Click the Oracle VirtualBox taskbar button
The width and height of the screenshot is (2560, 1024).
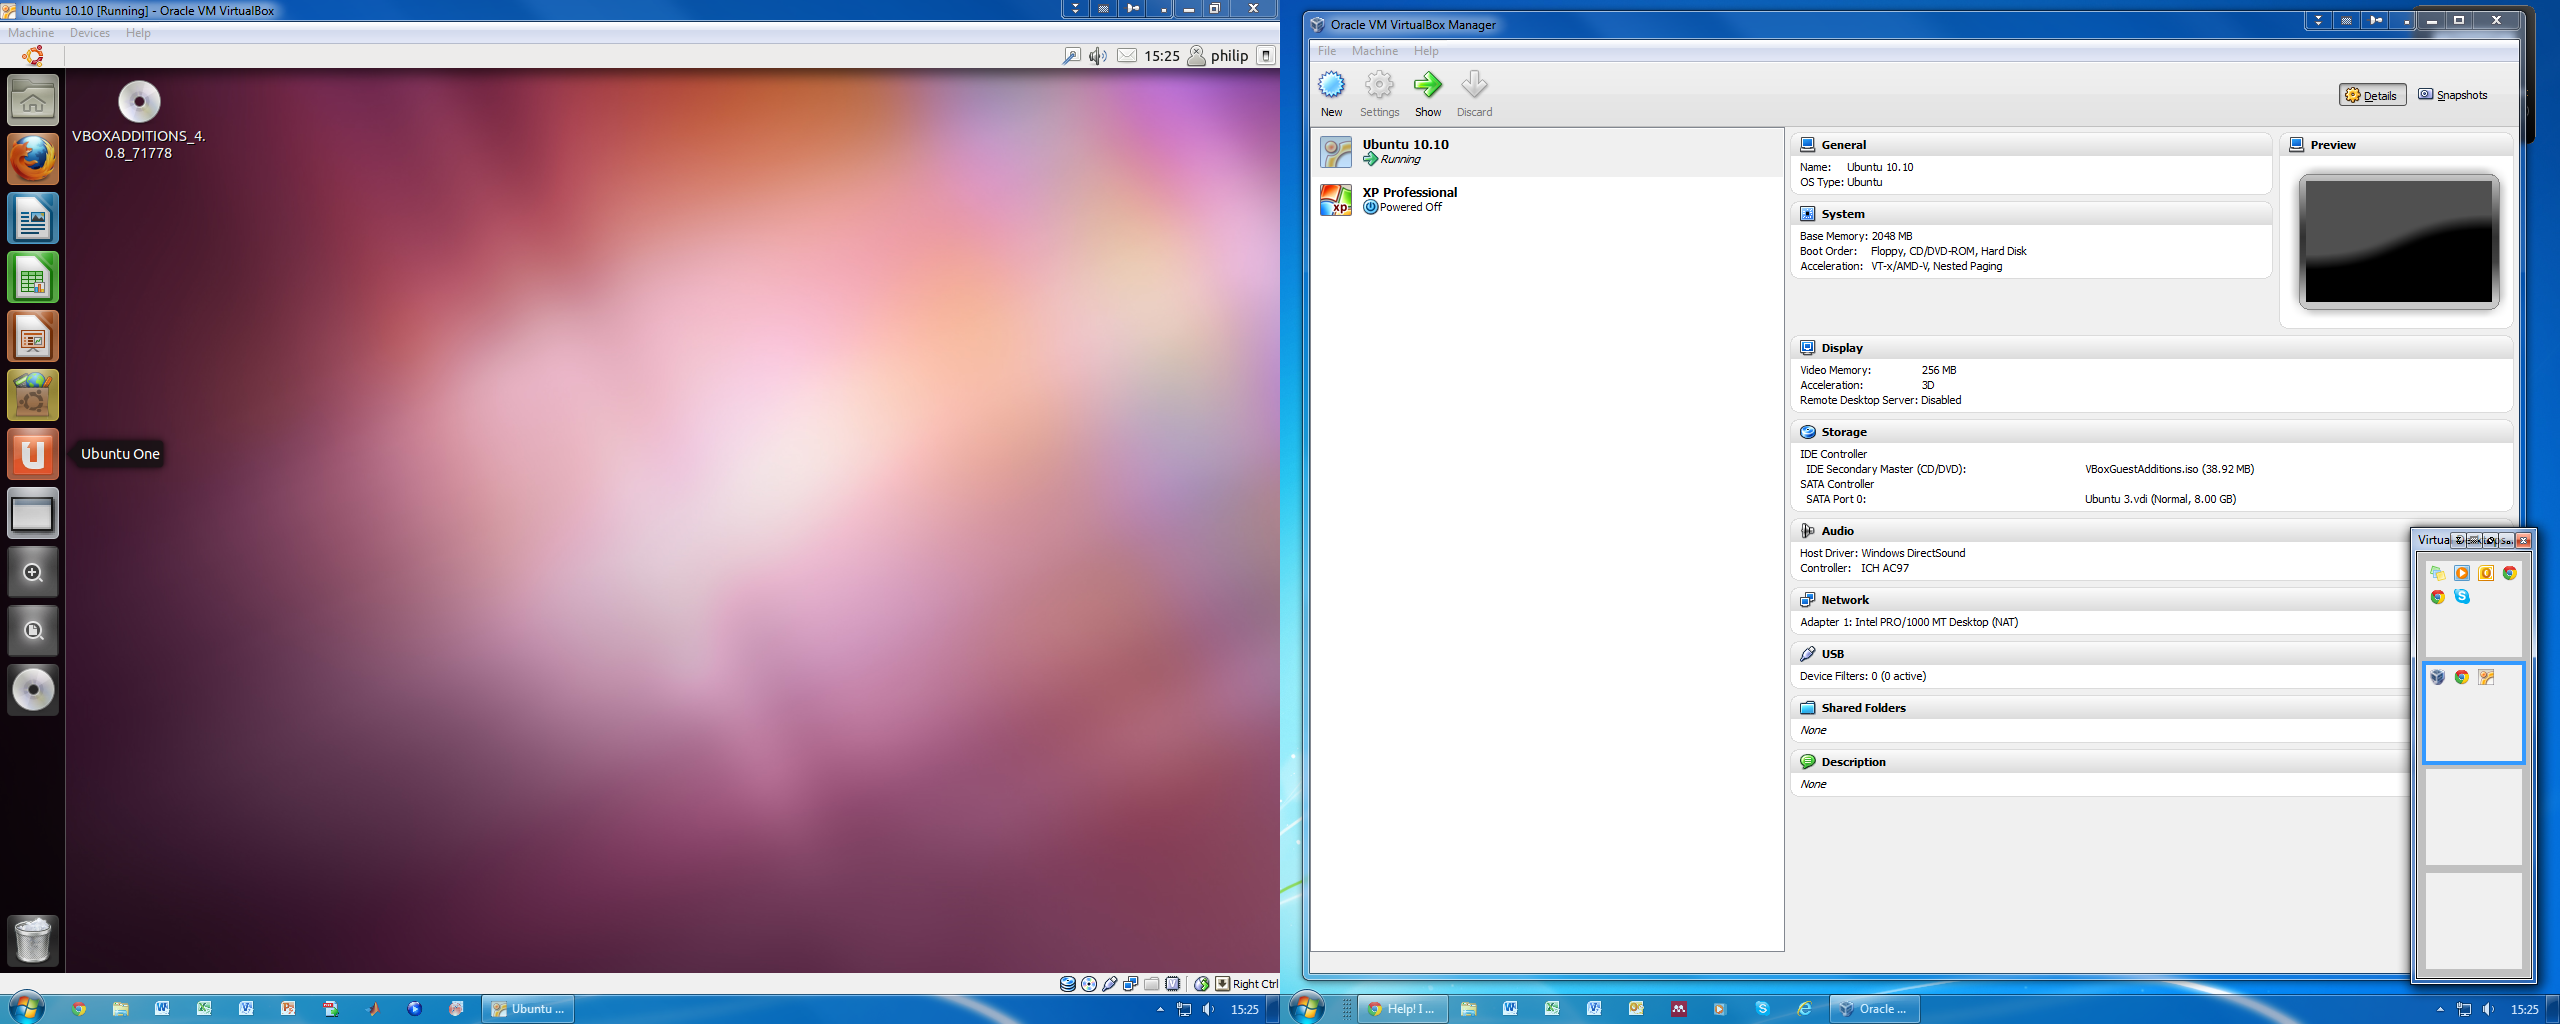1875,1009
